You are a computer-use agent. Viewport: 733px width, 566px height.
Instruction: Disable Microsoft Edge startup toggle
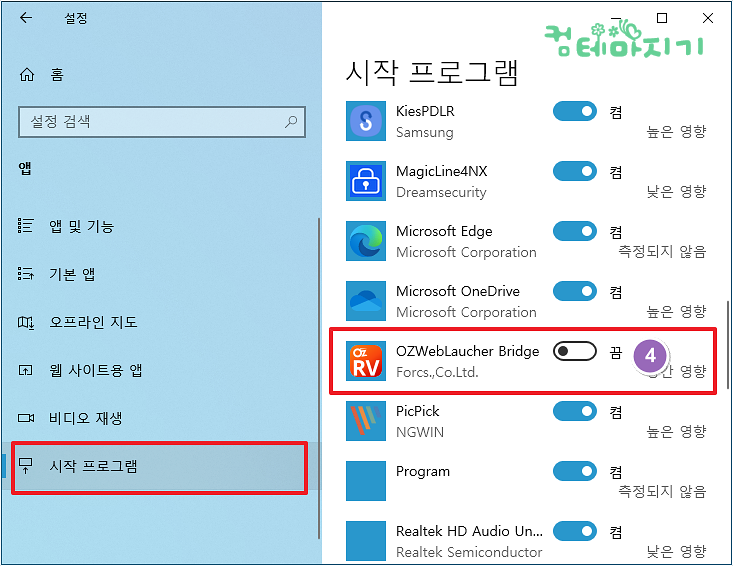point(575,231)
